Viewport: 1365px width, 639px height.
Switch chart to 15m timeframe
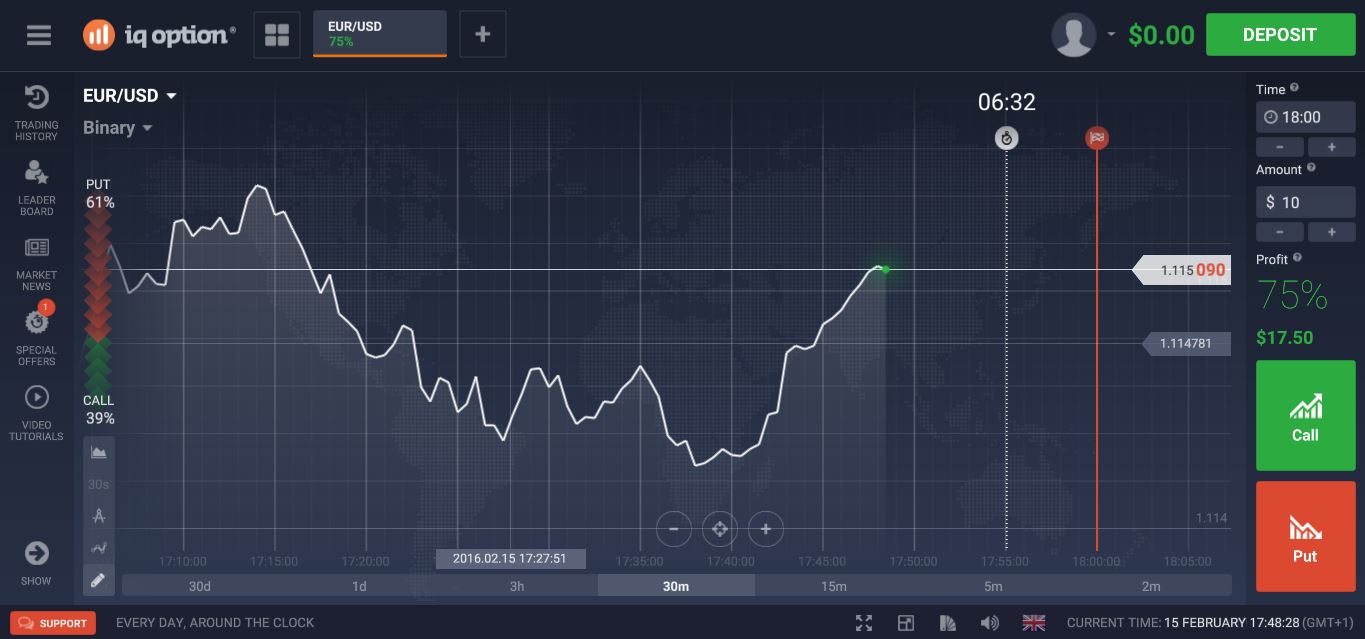click(834, 586)
